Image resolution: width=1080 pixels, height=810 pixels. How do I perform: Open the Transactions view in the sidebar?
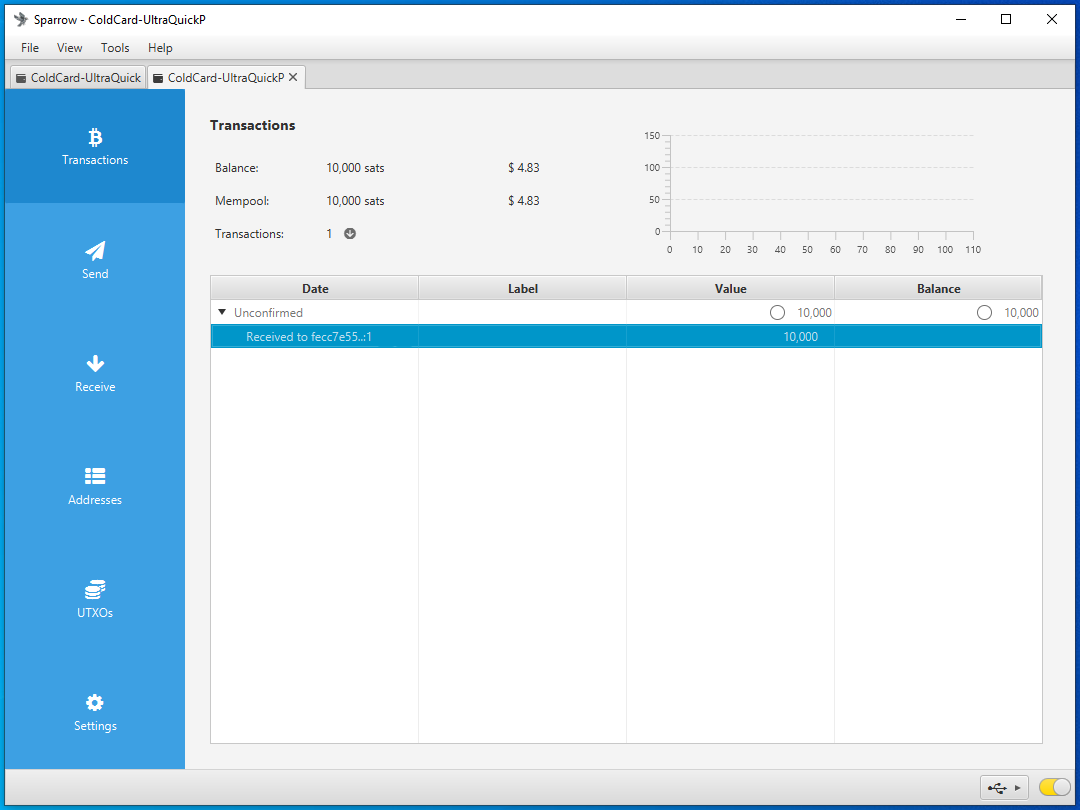click(x=95, y=146)
